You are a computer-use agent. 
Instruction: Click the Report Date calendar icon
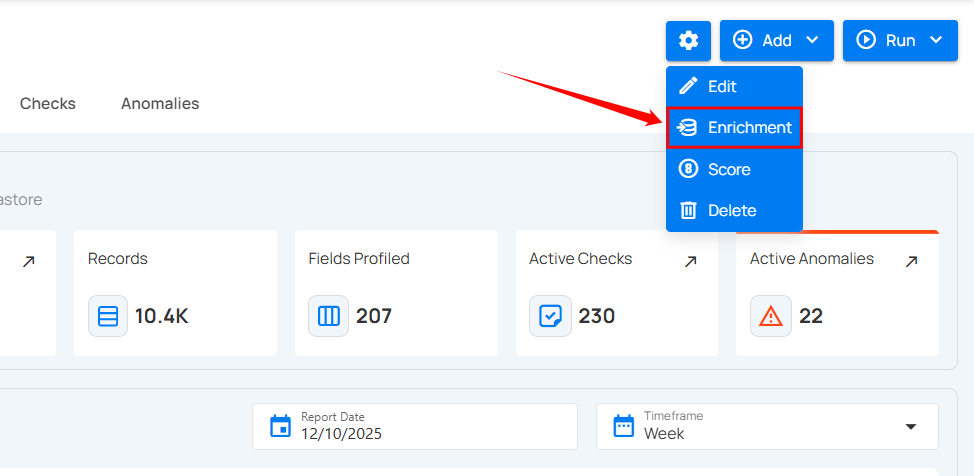(x=281, y=427)
